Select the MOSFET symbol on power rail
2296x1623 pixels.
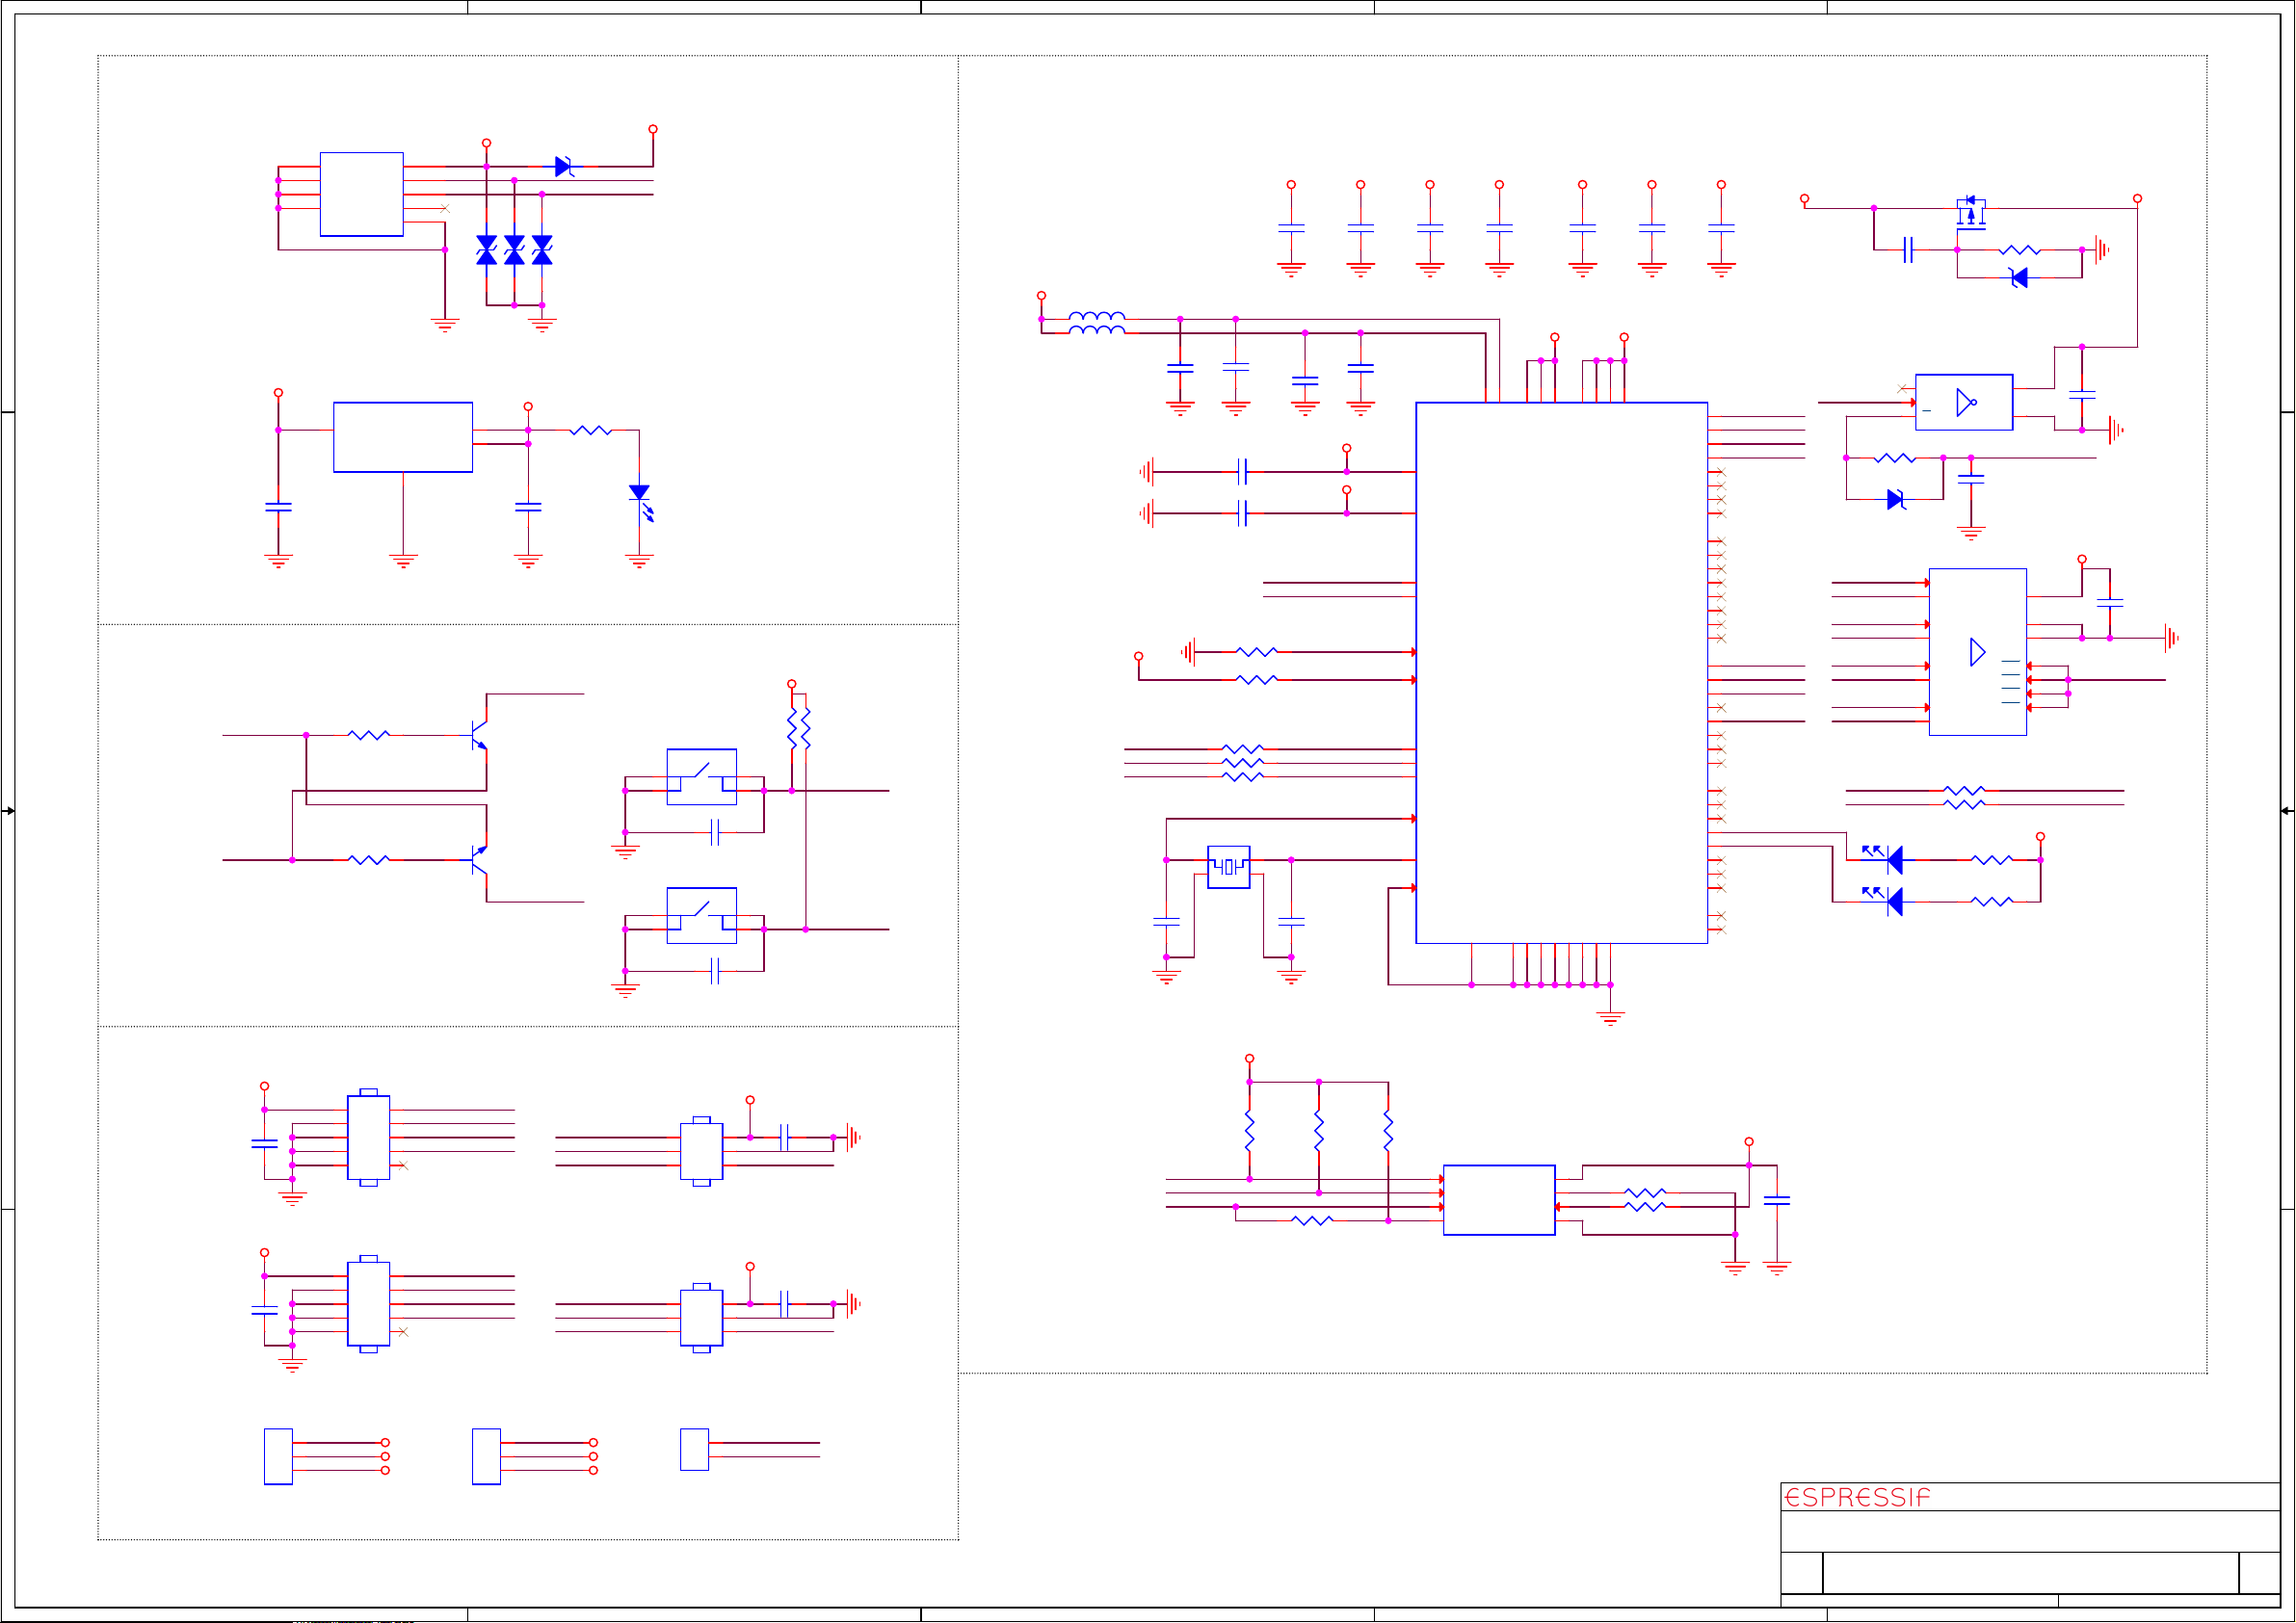pos(1971,213)
